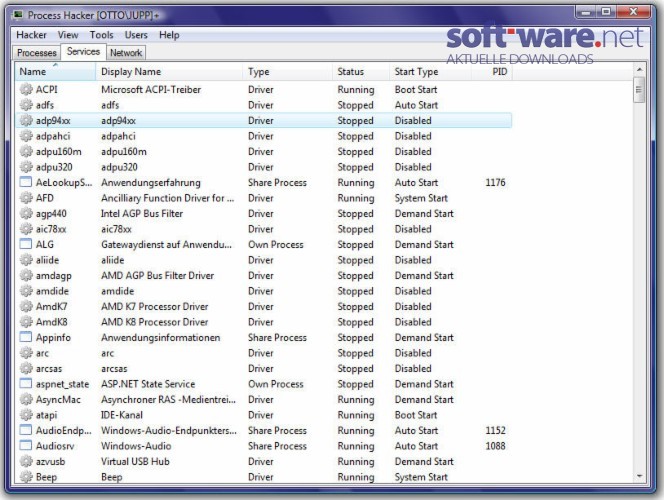The height and width of the screenshot is (500, 664).
Task: Open the Tools menu
Action: click(101, 35)
